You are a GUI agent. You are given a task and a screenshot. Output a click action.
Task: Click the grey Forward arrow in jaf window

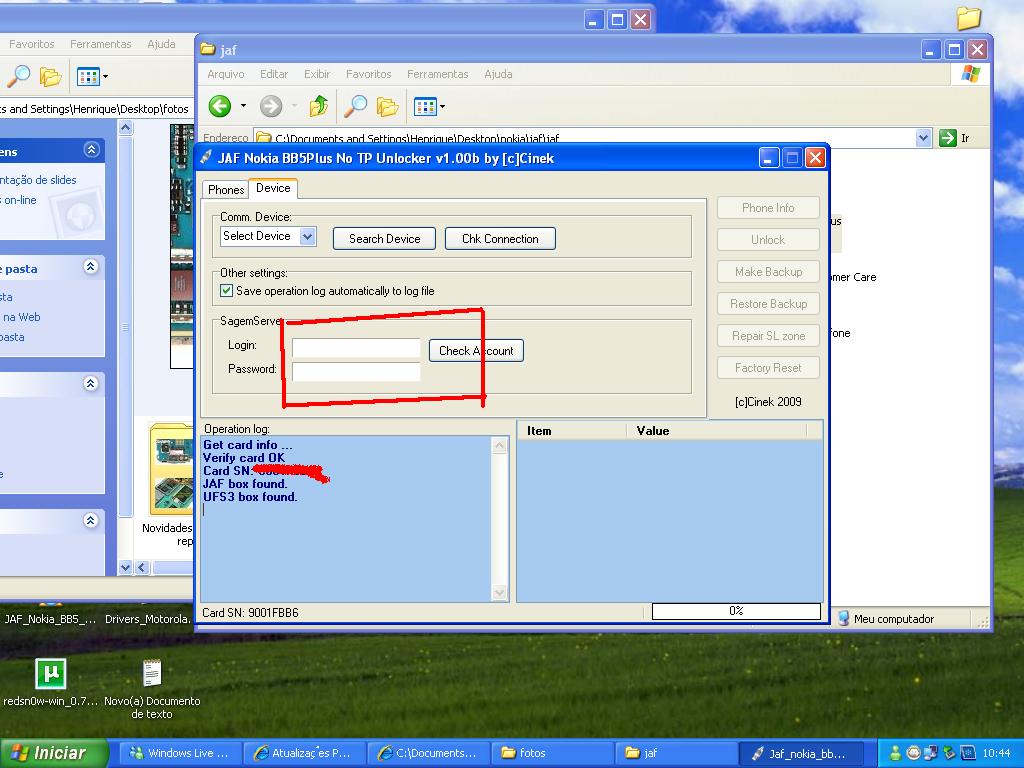(x=271, y=106)
